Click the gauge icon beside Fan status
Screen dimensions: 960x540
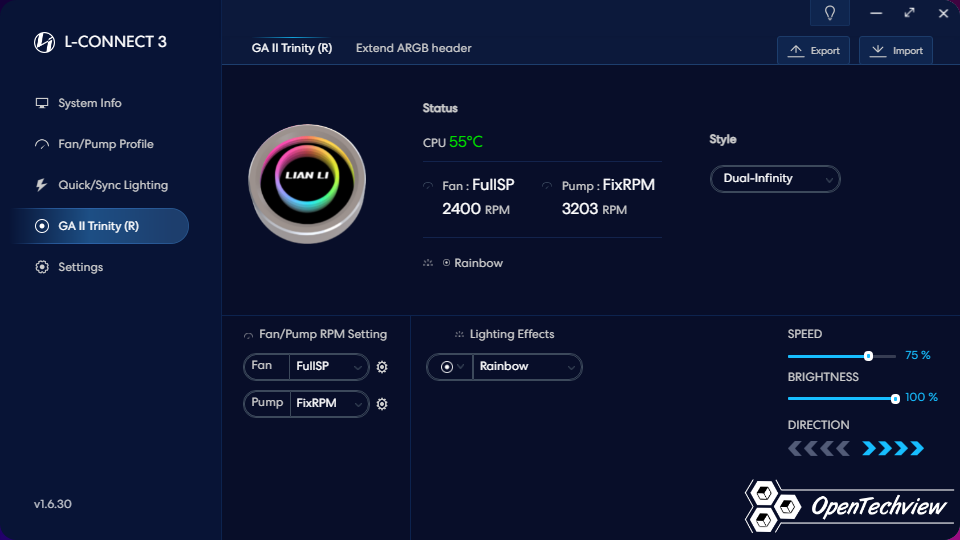428,186
